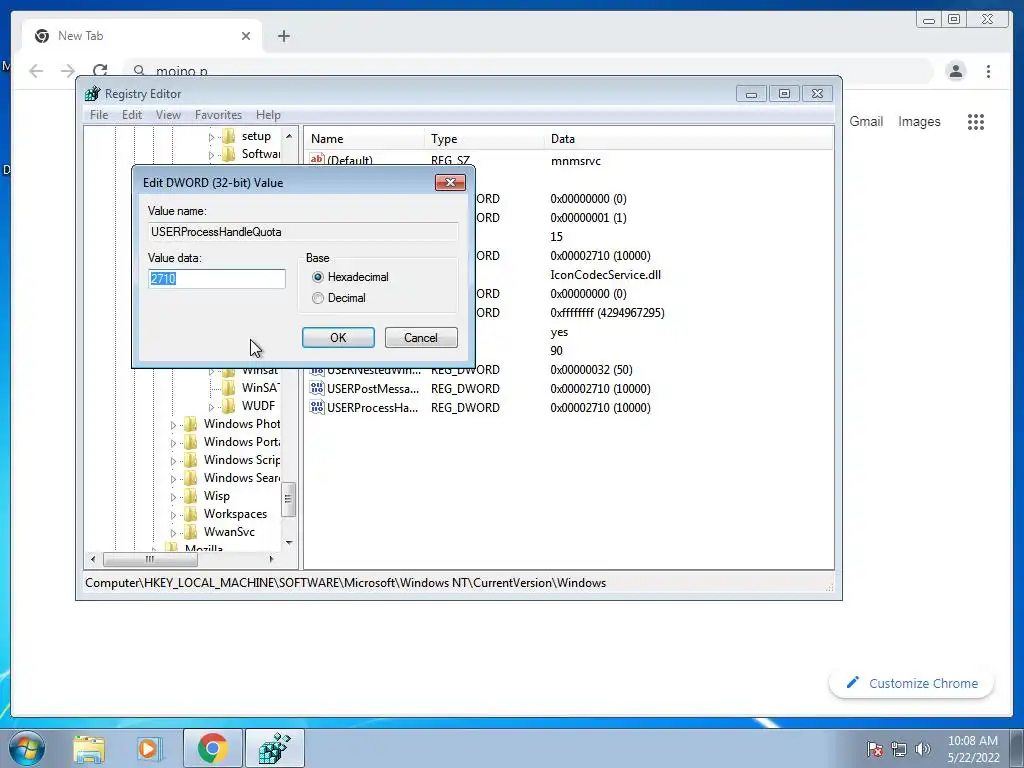1024x768 pixels.
Task: Expand the WUDF registry key
Action: tap(211, 407)
